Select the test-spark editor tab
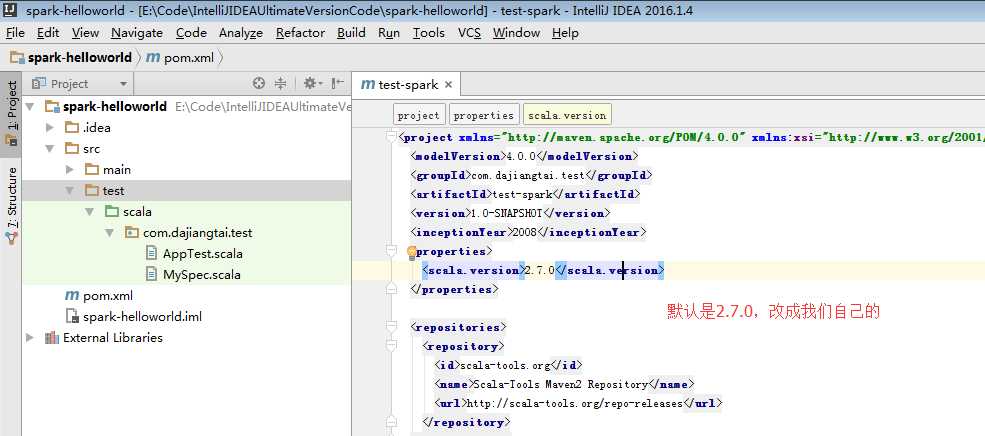985x436 pixels. coord(406,84)
